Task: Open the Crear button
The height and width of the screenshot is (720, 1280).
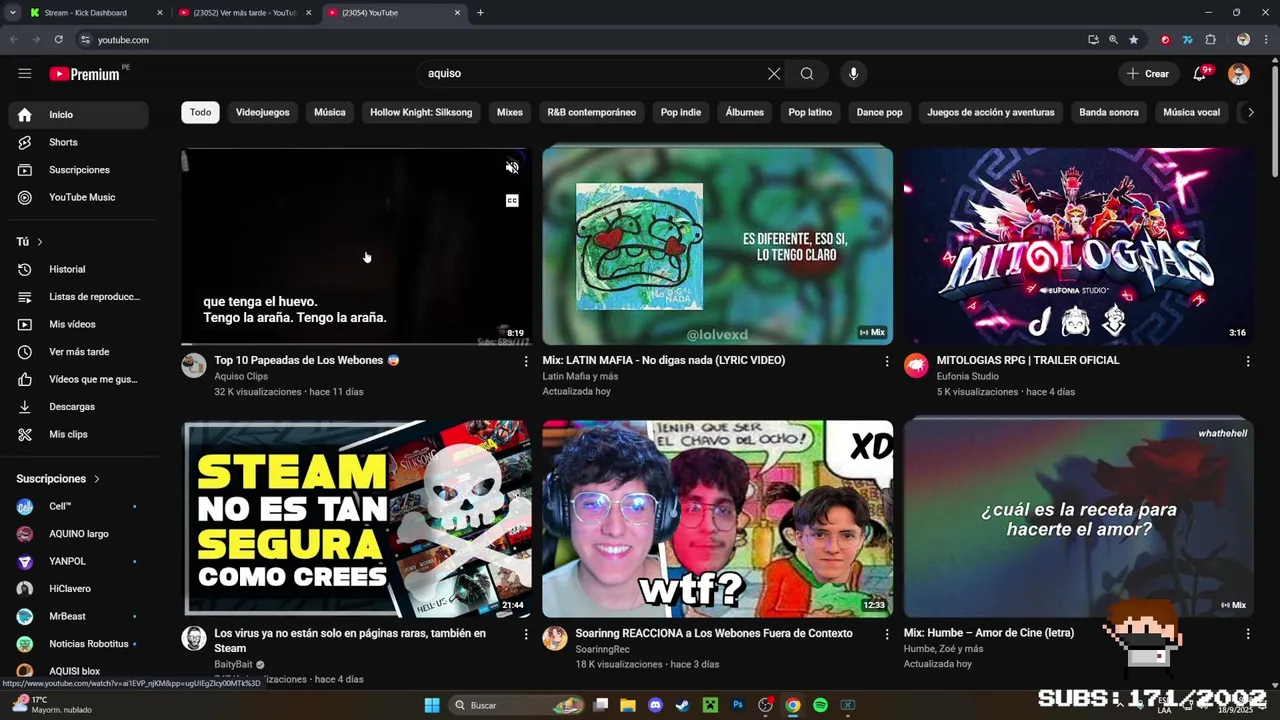Action: click(1147, 74)
